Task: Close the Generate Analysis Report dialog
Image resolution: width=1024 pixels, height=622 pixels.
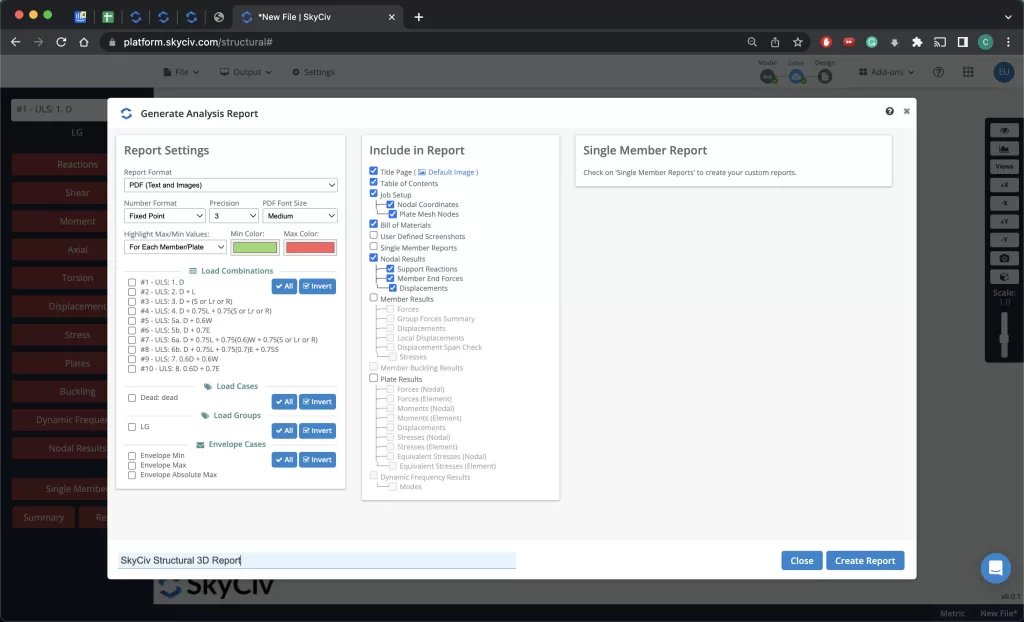Action: [x=906, y=111]
